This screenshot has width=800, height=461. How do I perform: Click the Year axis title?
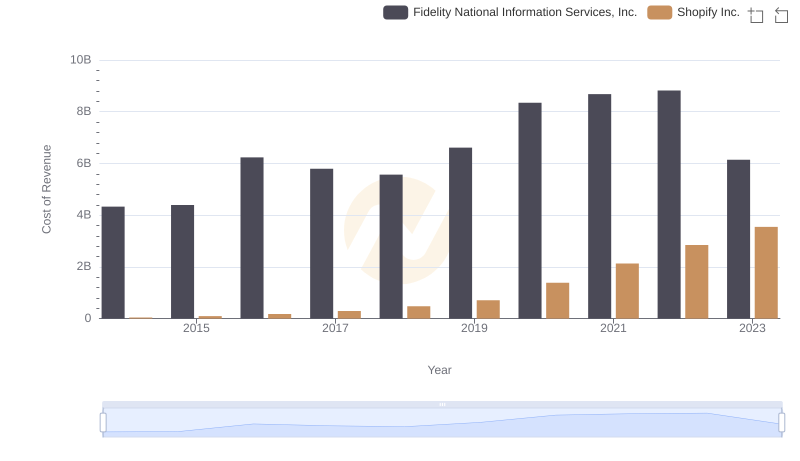[x=439, y=370]
